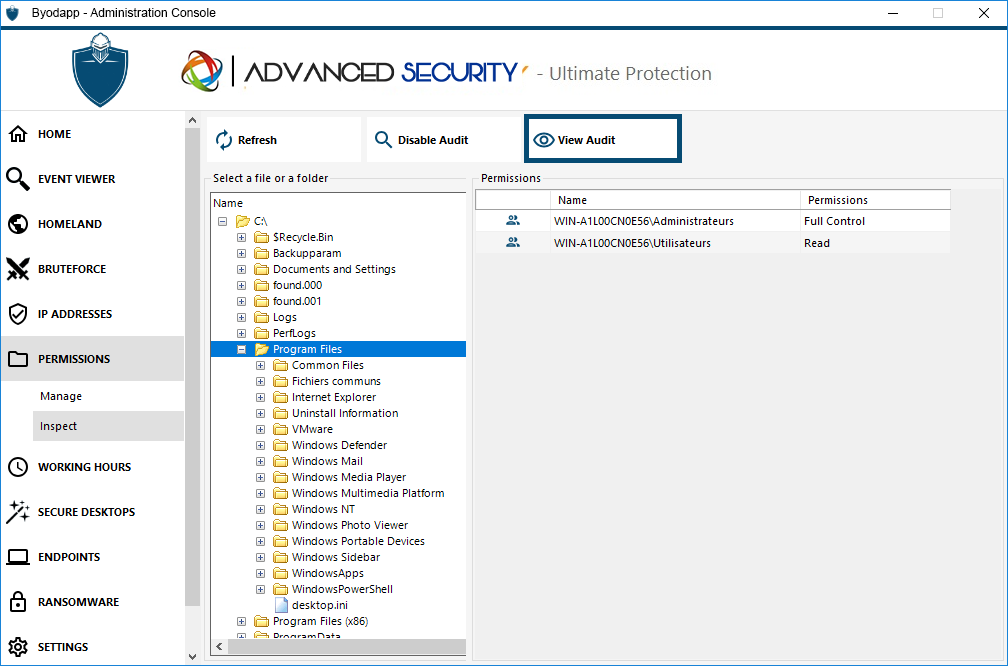The height and width of the screenshot is (666, 1008).
Task: Click the Settings gear icon
Action: pos(18,647)
